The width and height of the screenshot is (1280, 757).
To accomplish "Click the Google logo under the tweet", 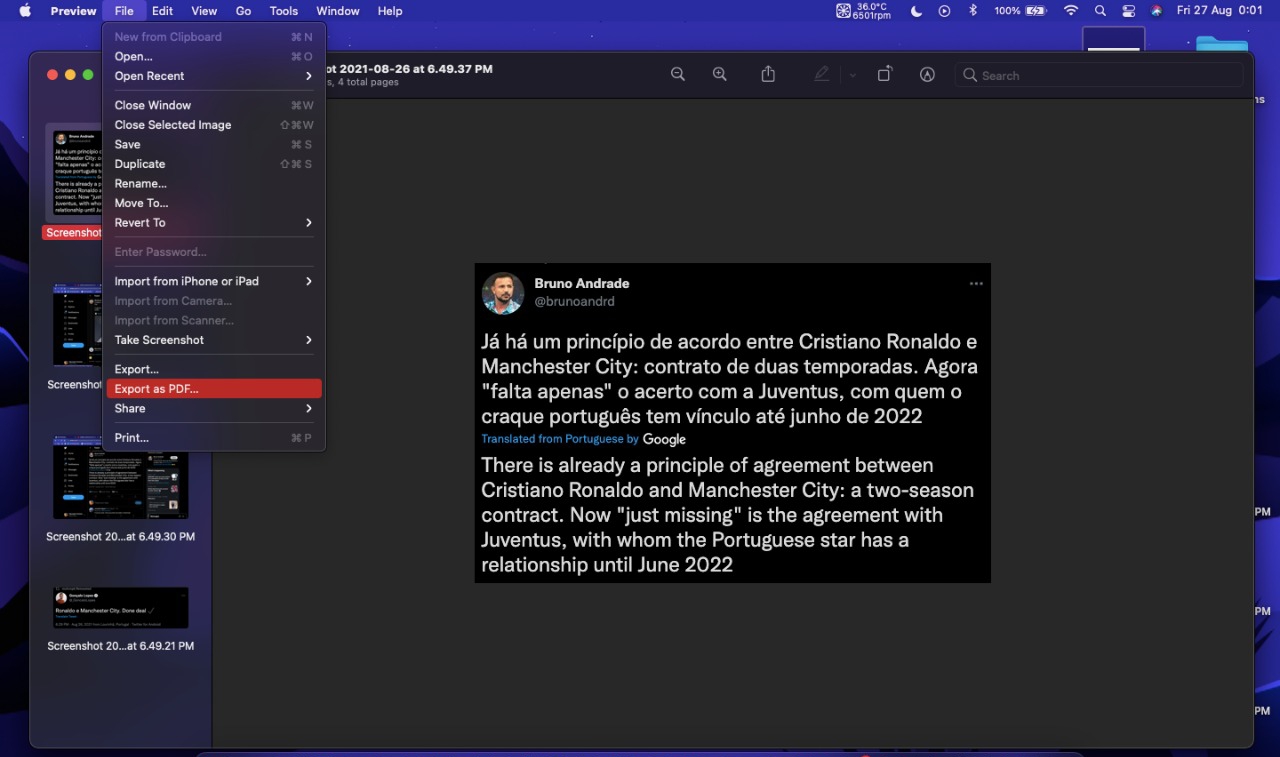I will tap(664, 440).
